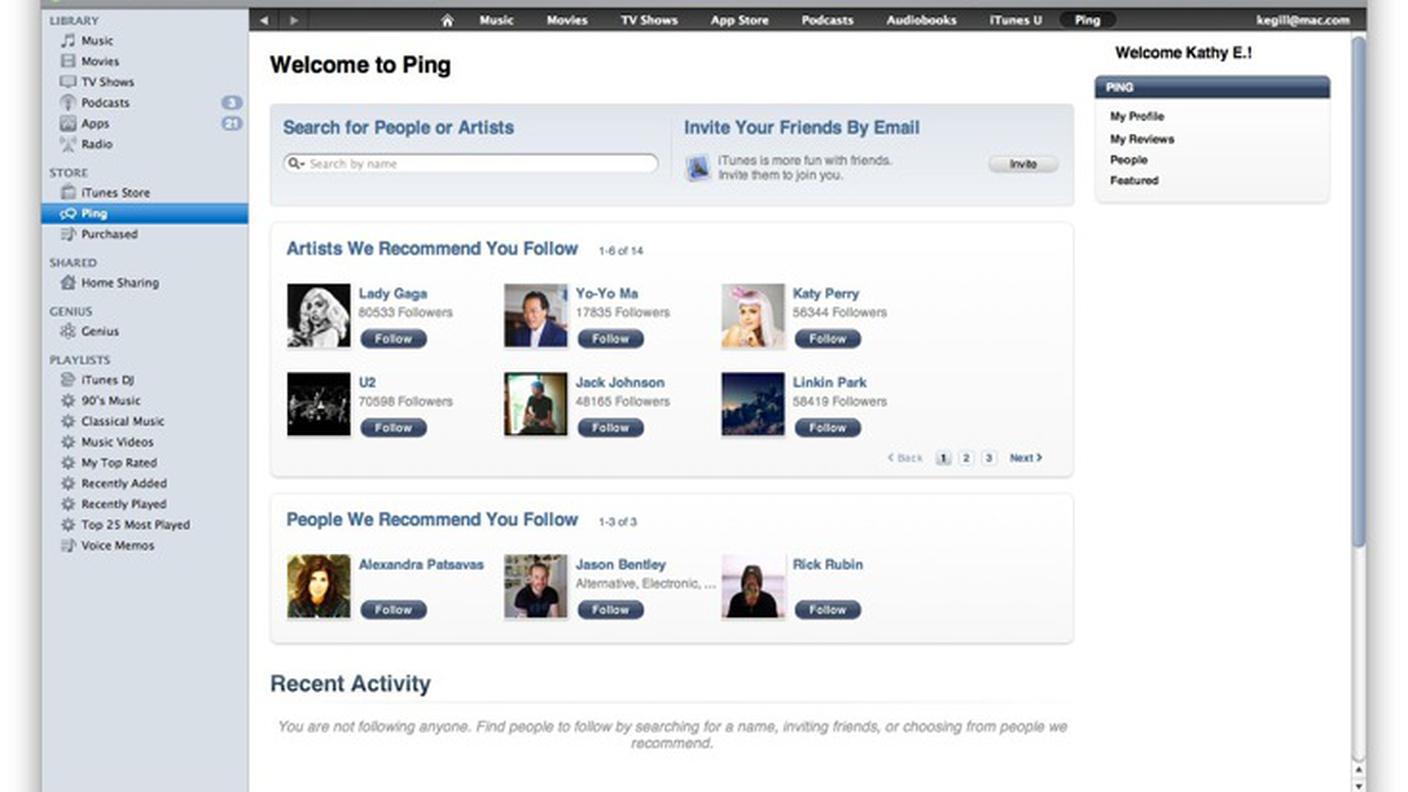Click the Next link for more artists
The width and height of the screenshot is (1408, 792).
(1025, 458)
